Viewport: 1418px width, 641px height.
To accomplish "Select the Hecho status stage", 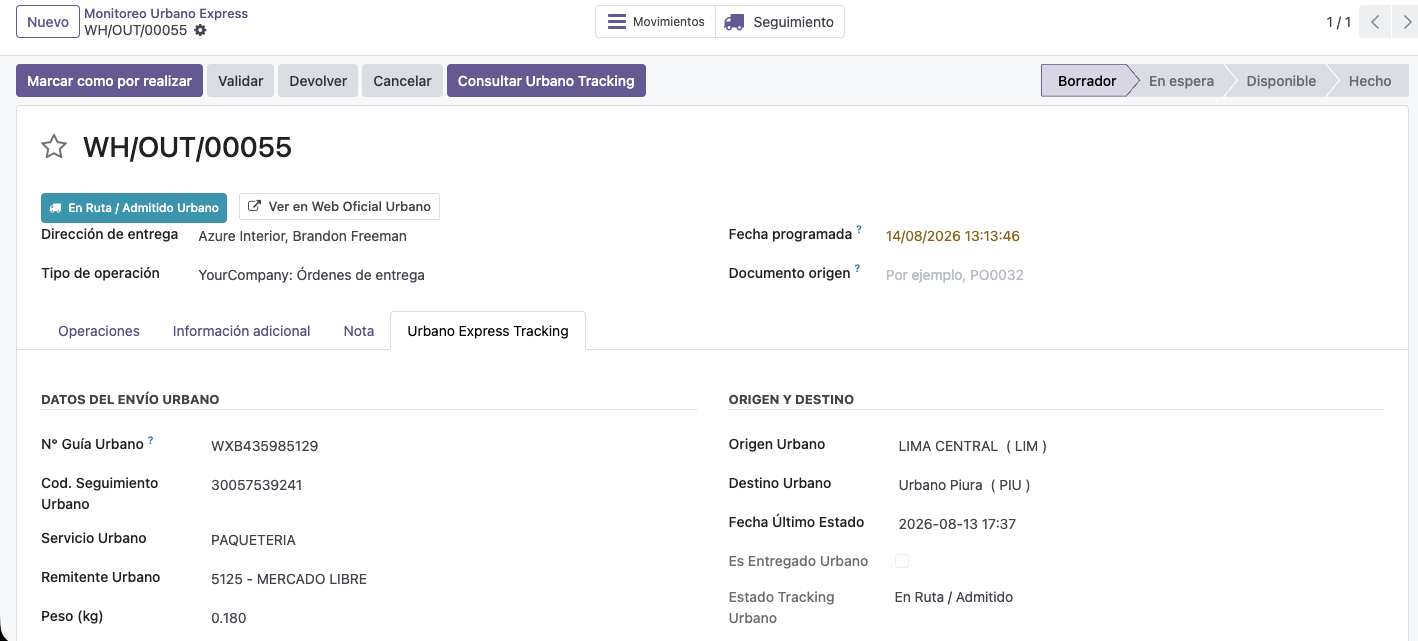I will pos(1369,81).
